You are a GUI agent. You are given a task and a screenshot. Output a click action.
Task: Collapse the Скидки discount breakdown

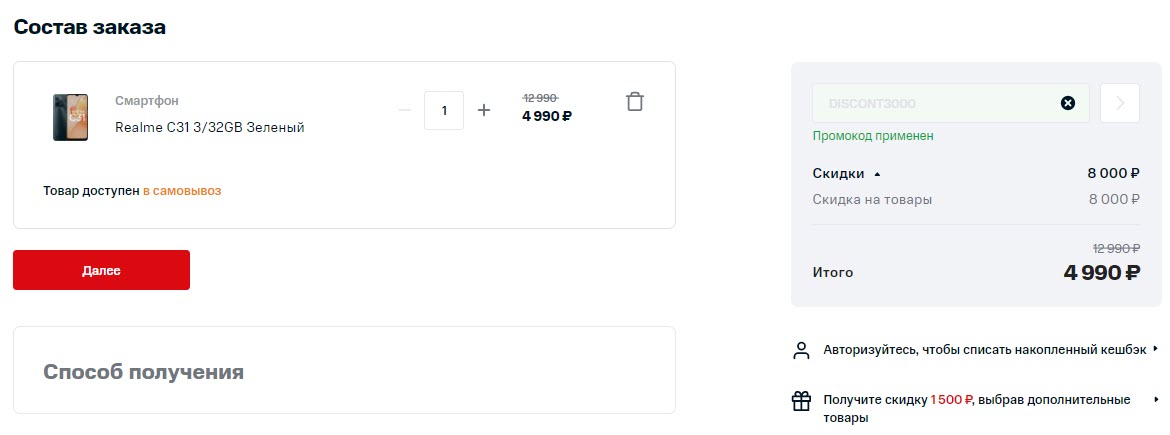tap(877, 174)
